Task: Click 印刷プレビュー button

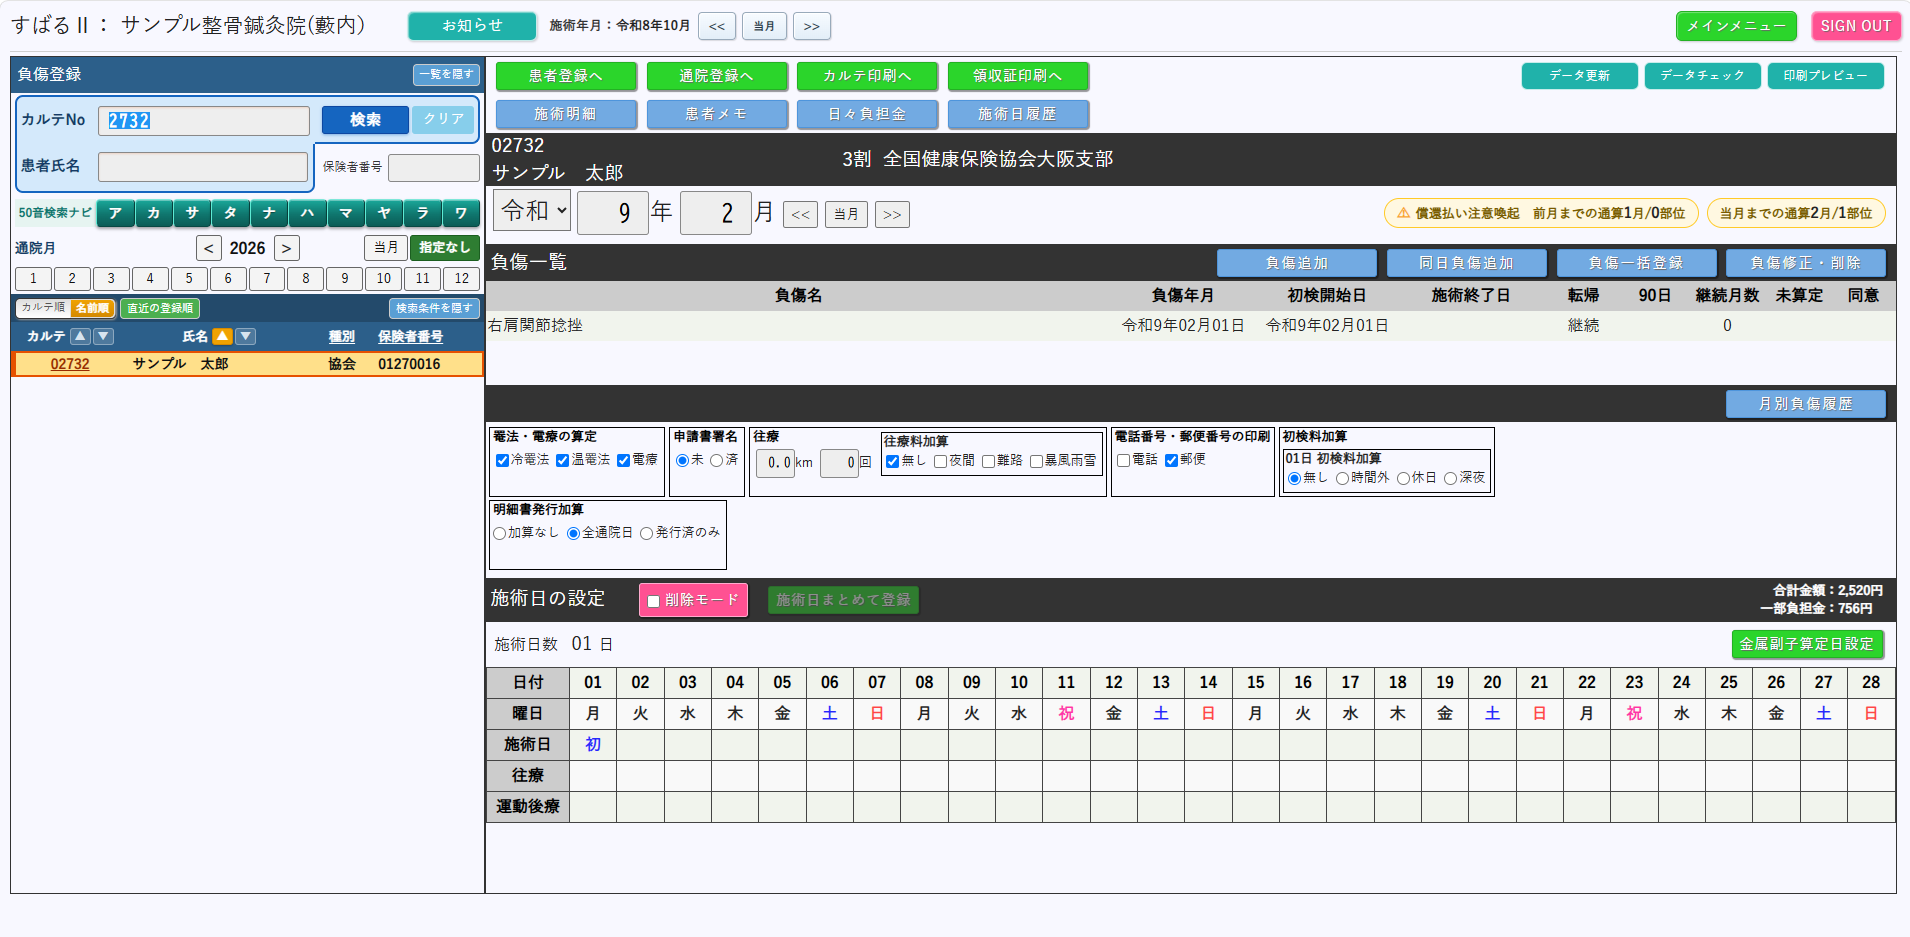Action: [1826, 76]
